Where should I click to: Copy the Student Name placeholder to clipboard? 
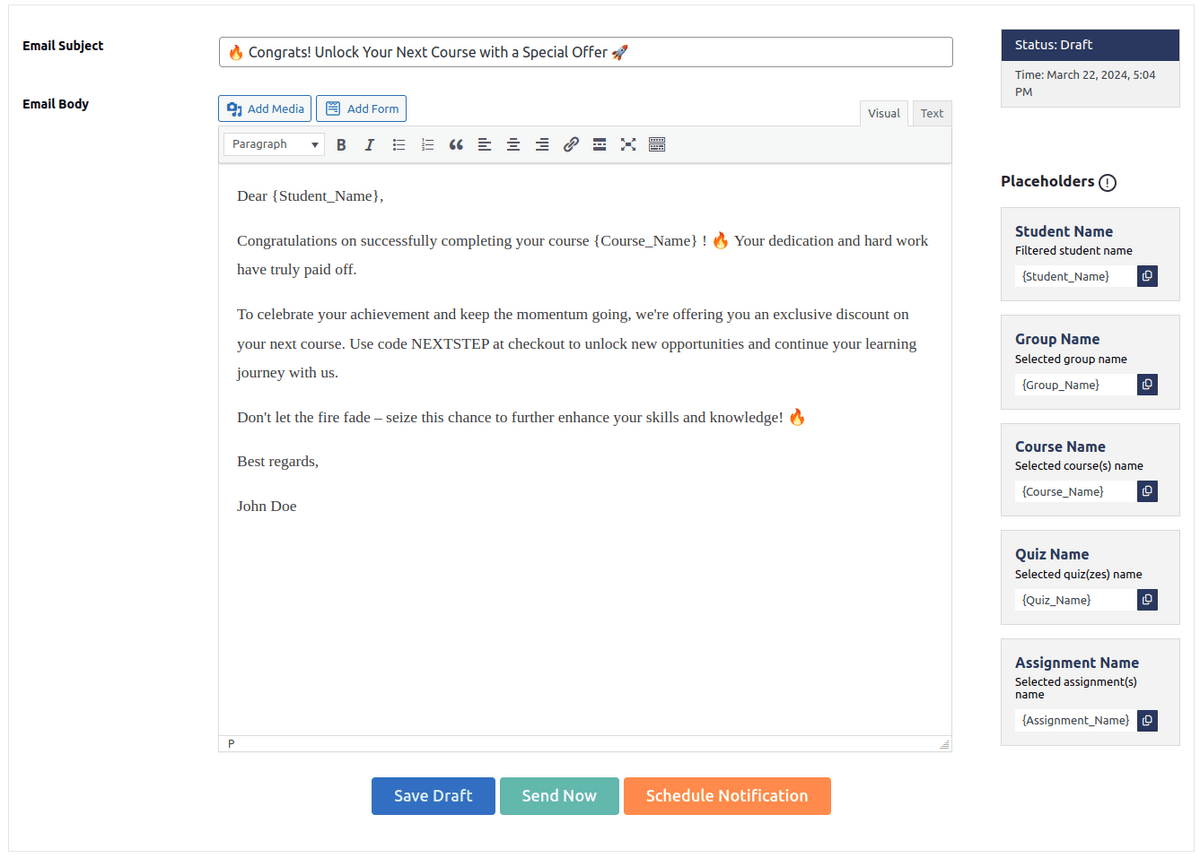(1146, 275)
